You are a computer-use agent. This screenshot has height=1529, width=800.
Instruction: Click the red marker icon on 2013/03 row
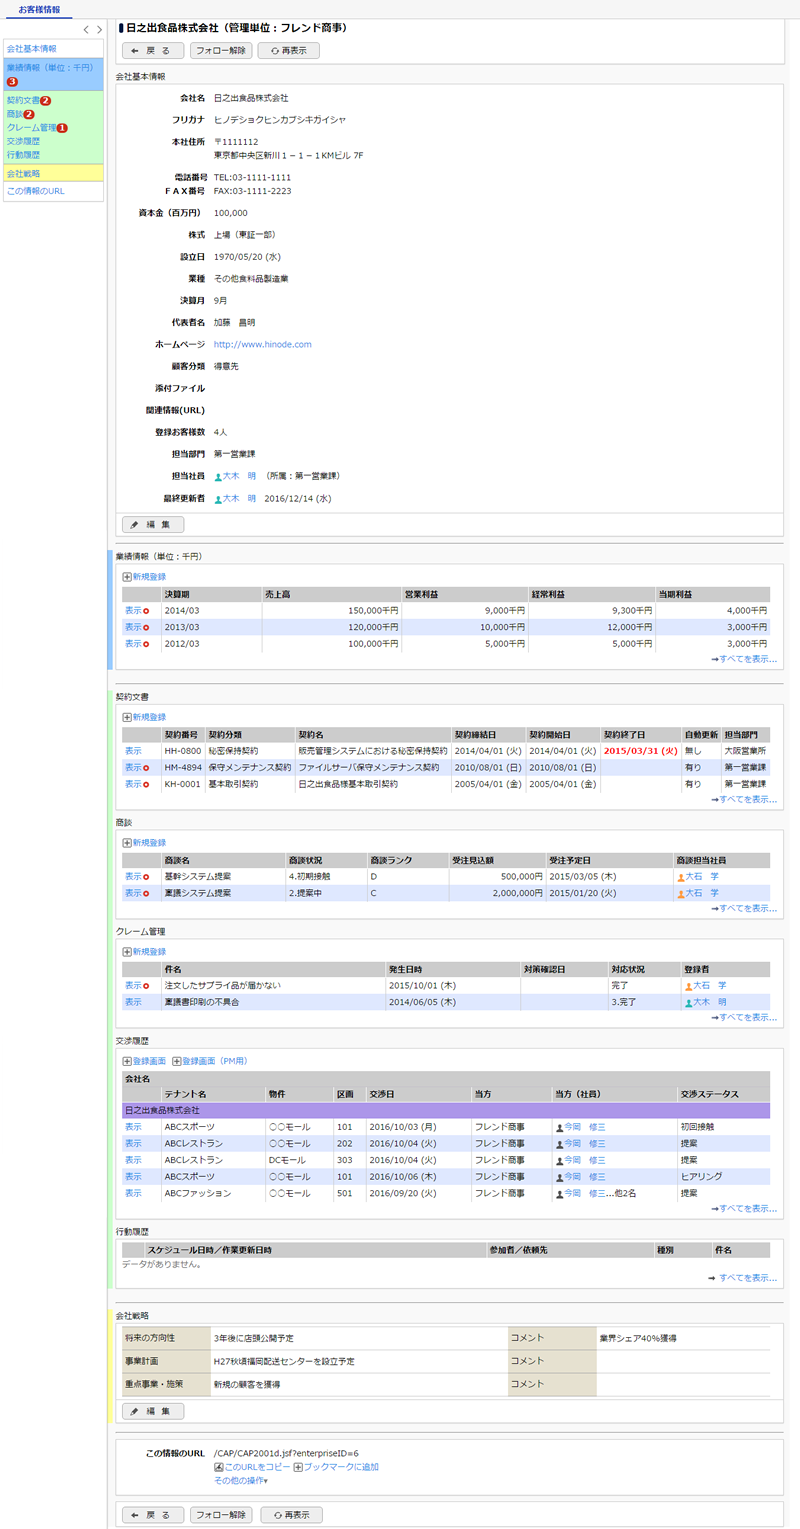(x=146, y=627)
